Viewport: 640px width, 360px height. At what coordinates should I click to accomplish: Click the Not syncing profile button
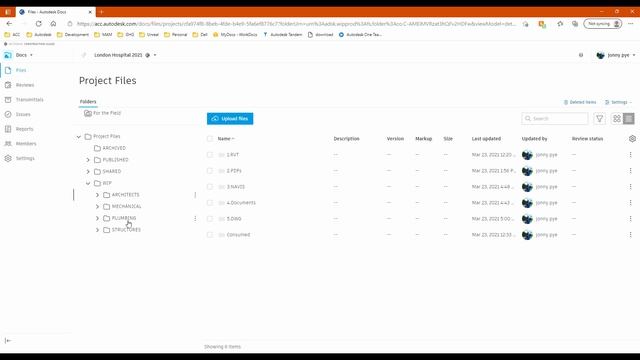[602, 24]
